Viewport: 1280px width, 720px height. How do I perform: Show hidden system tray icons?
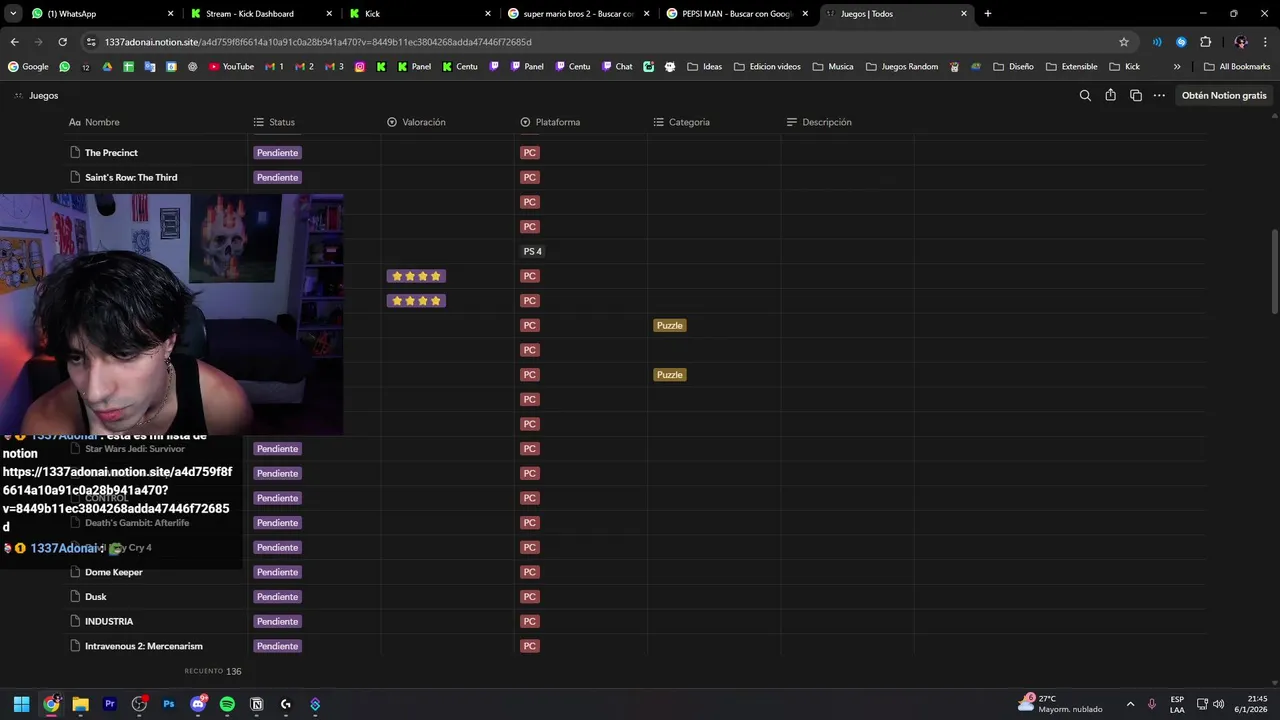[1130, 704]
